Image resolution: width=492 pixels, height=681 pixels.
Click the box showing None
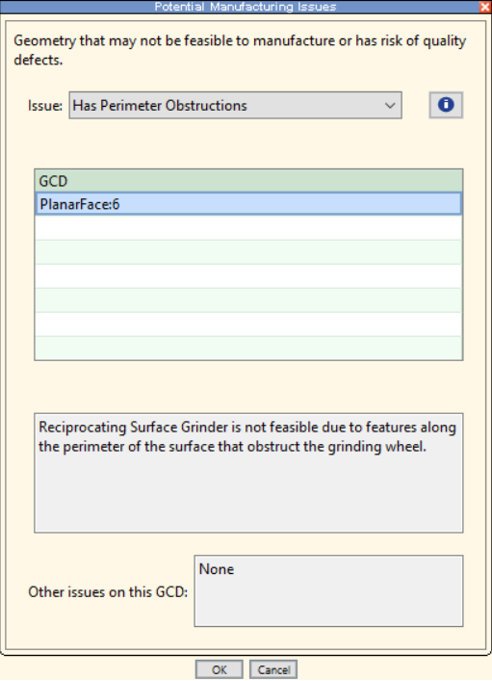328,591
